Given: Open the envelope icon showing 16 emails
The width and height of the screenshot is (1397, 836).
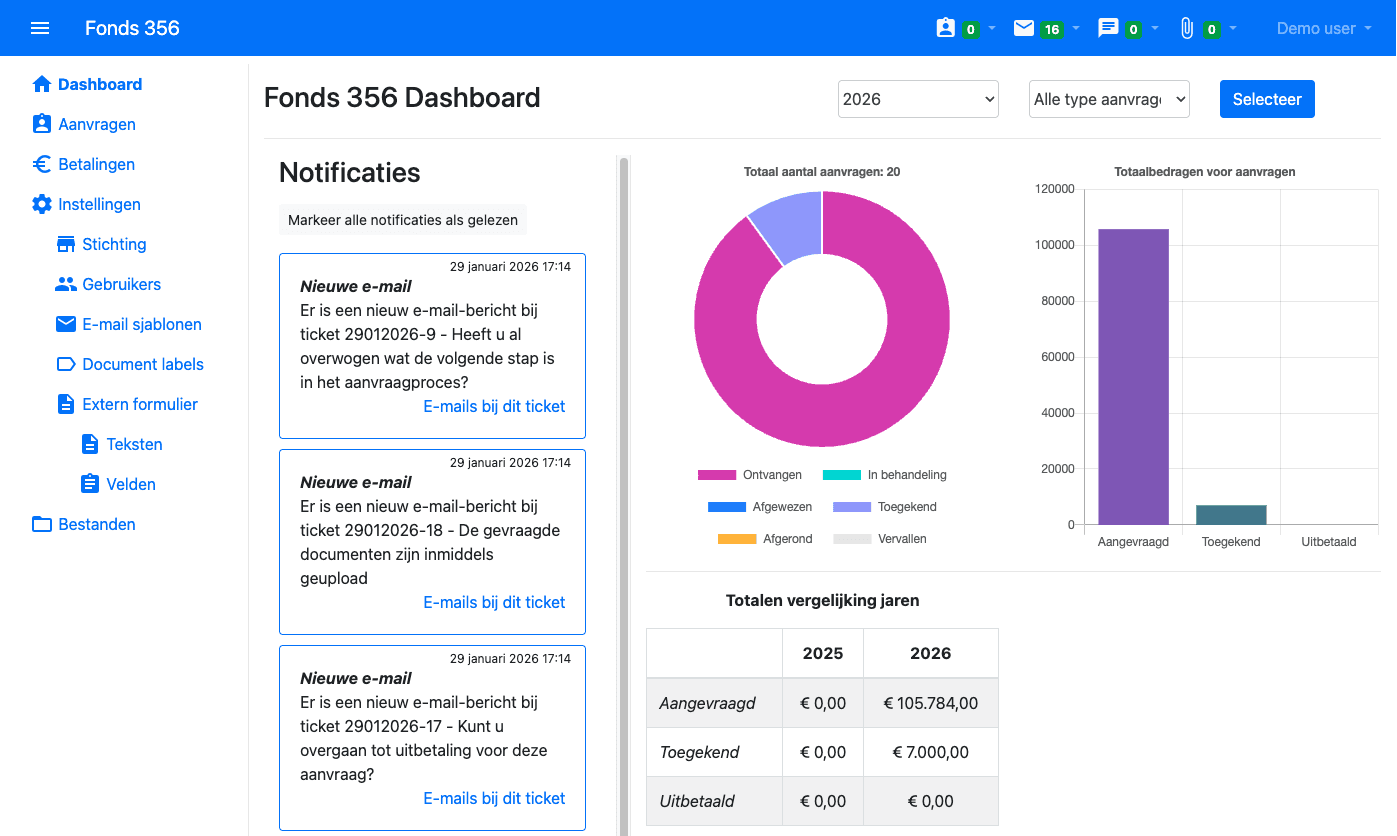Looking at the screenshot, I should point(1024,28).
